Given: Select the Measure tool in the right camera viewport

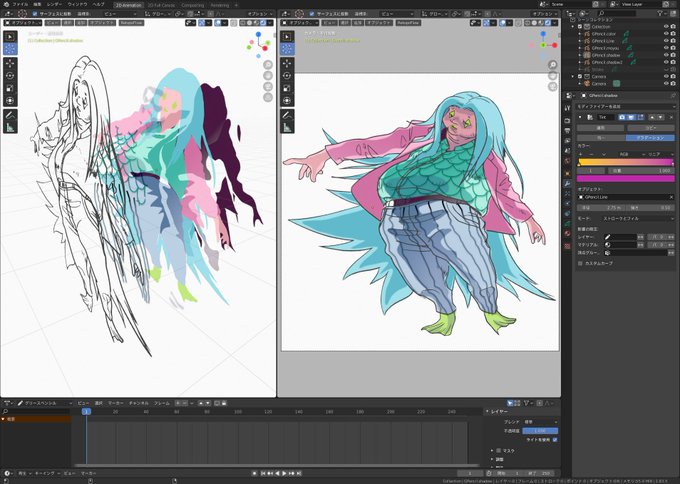Looking at the screenshot, I should (287, 128).
